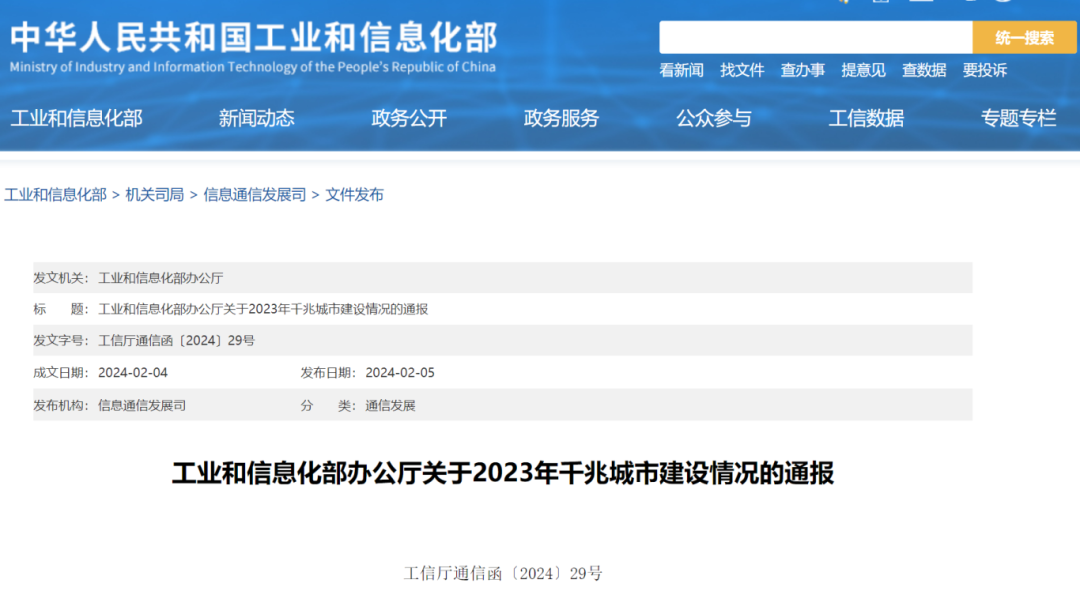
Task: Go to 查办事 quick link
Action: 803,70
